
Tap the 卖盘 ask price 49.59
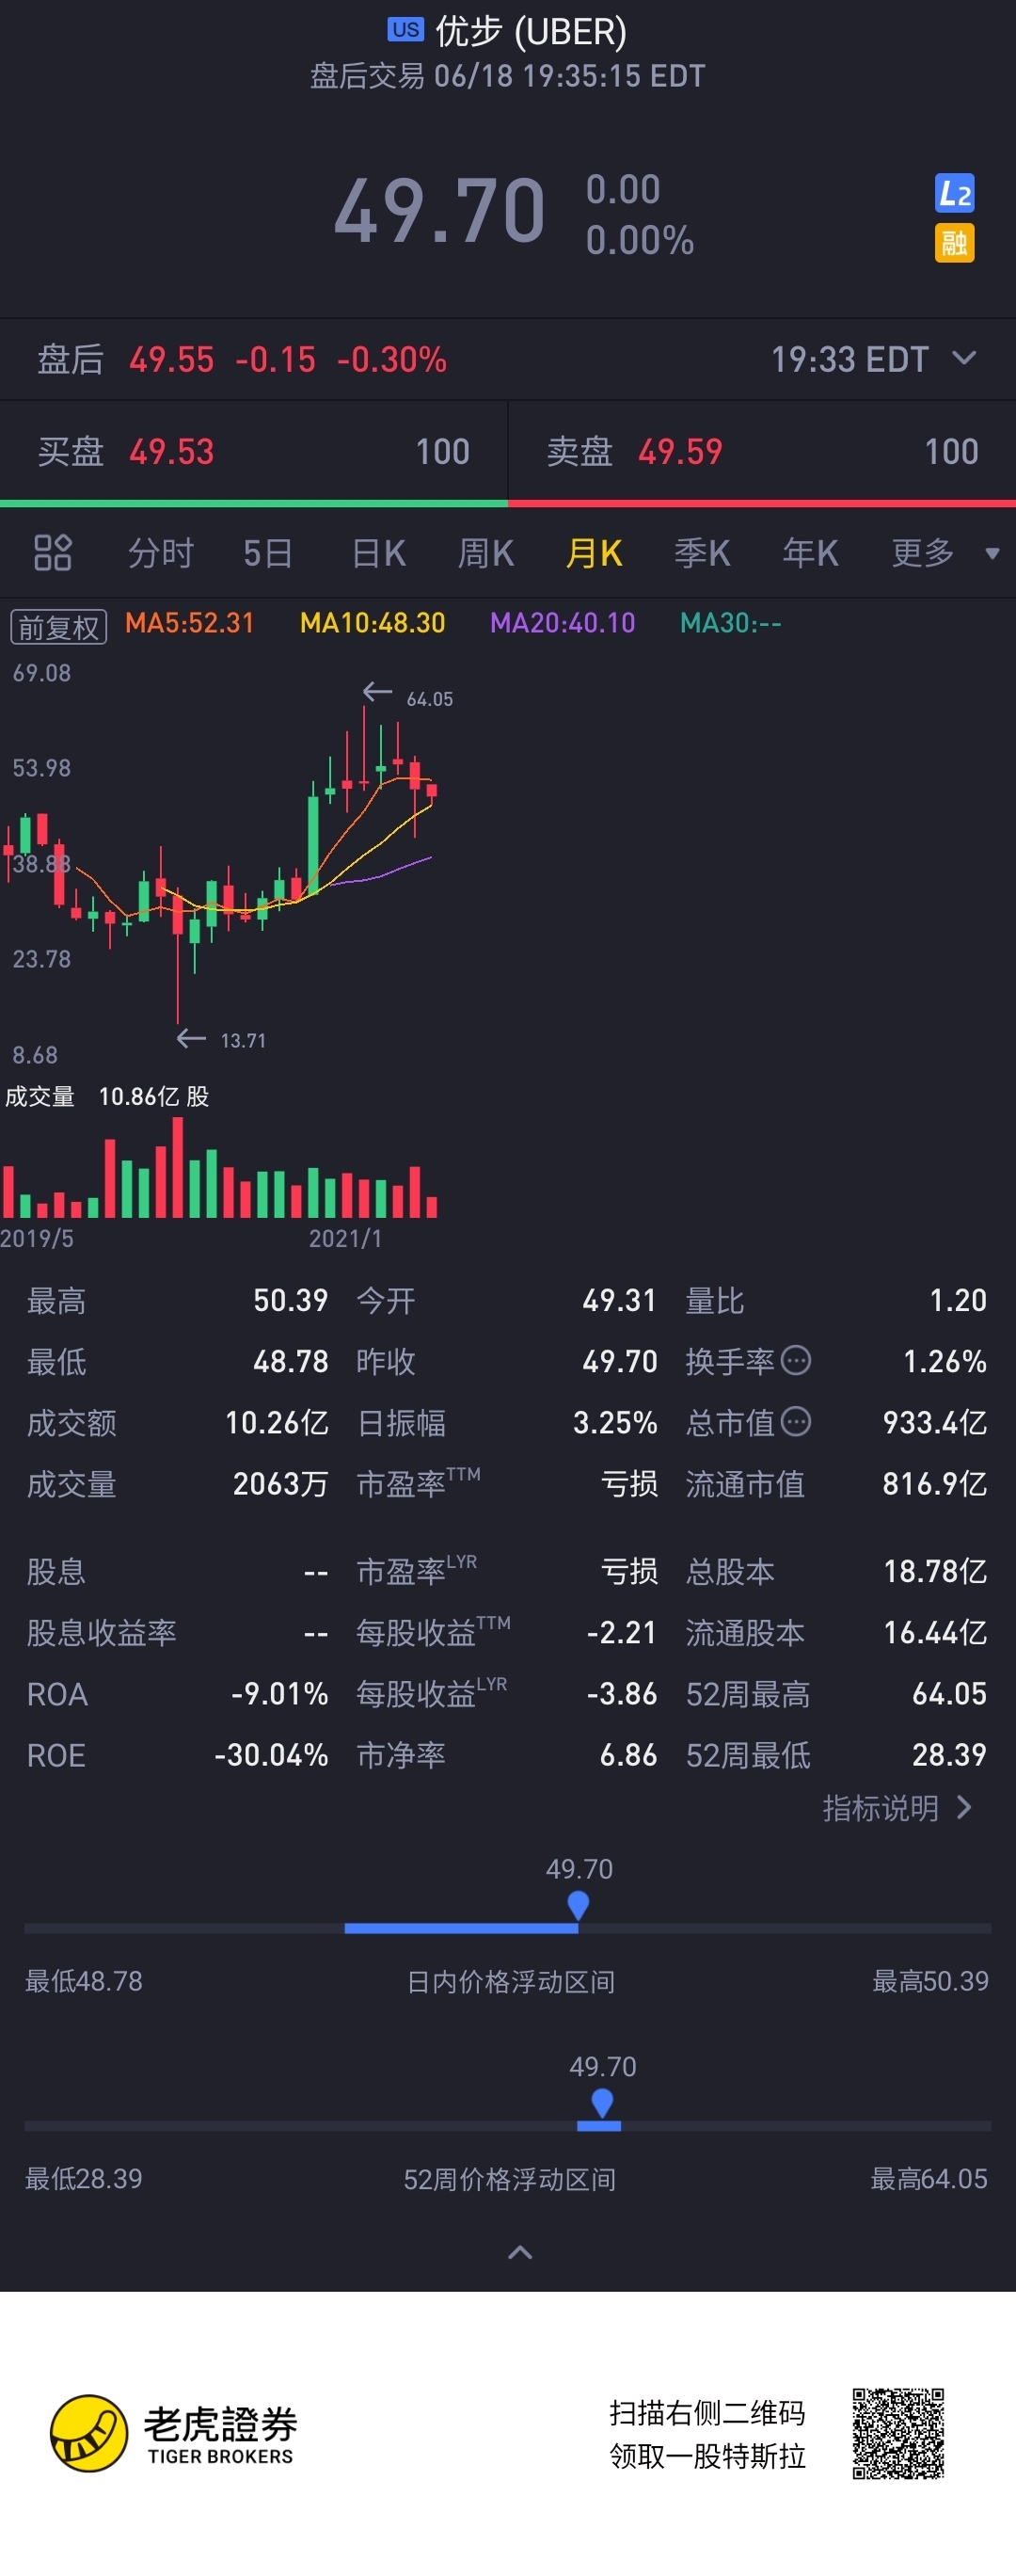click(x=680, y=452)
